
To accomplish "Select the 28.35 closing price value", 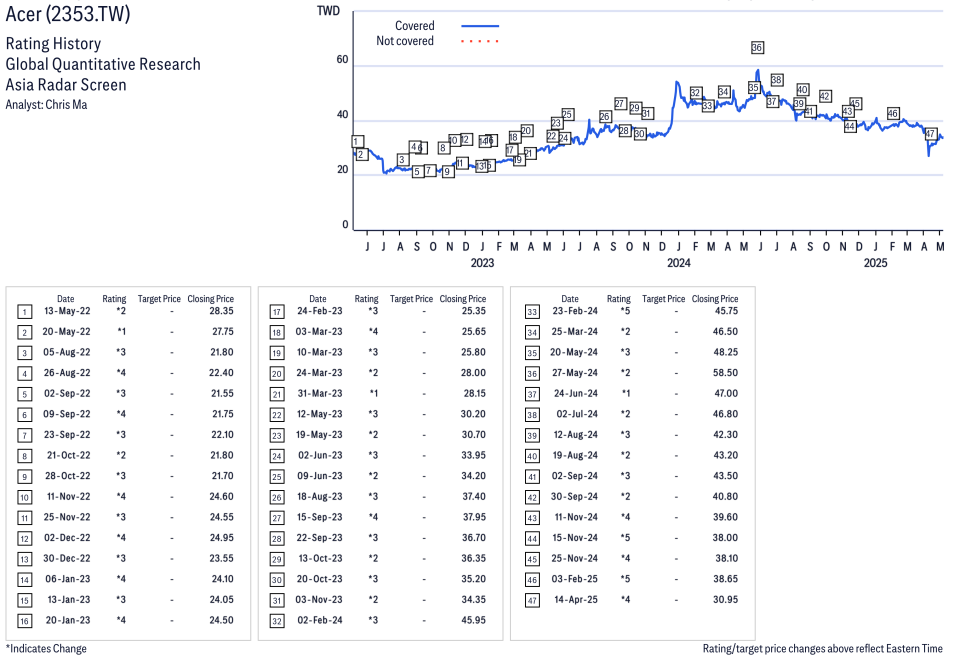I will click(x=221, y=311).
